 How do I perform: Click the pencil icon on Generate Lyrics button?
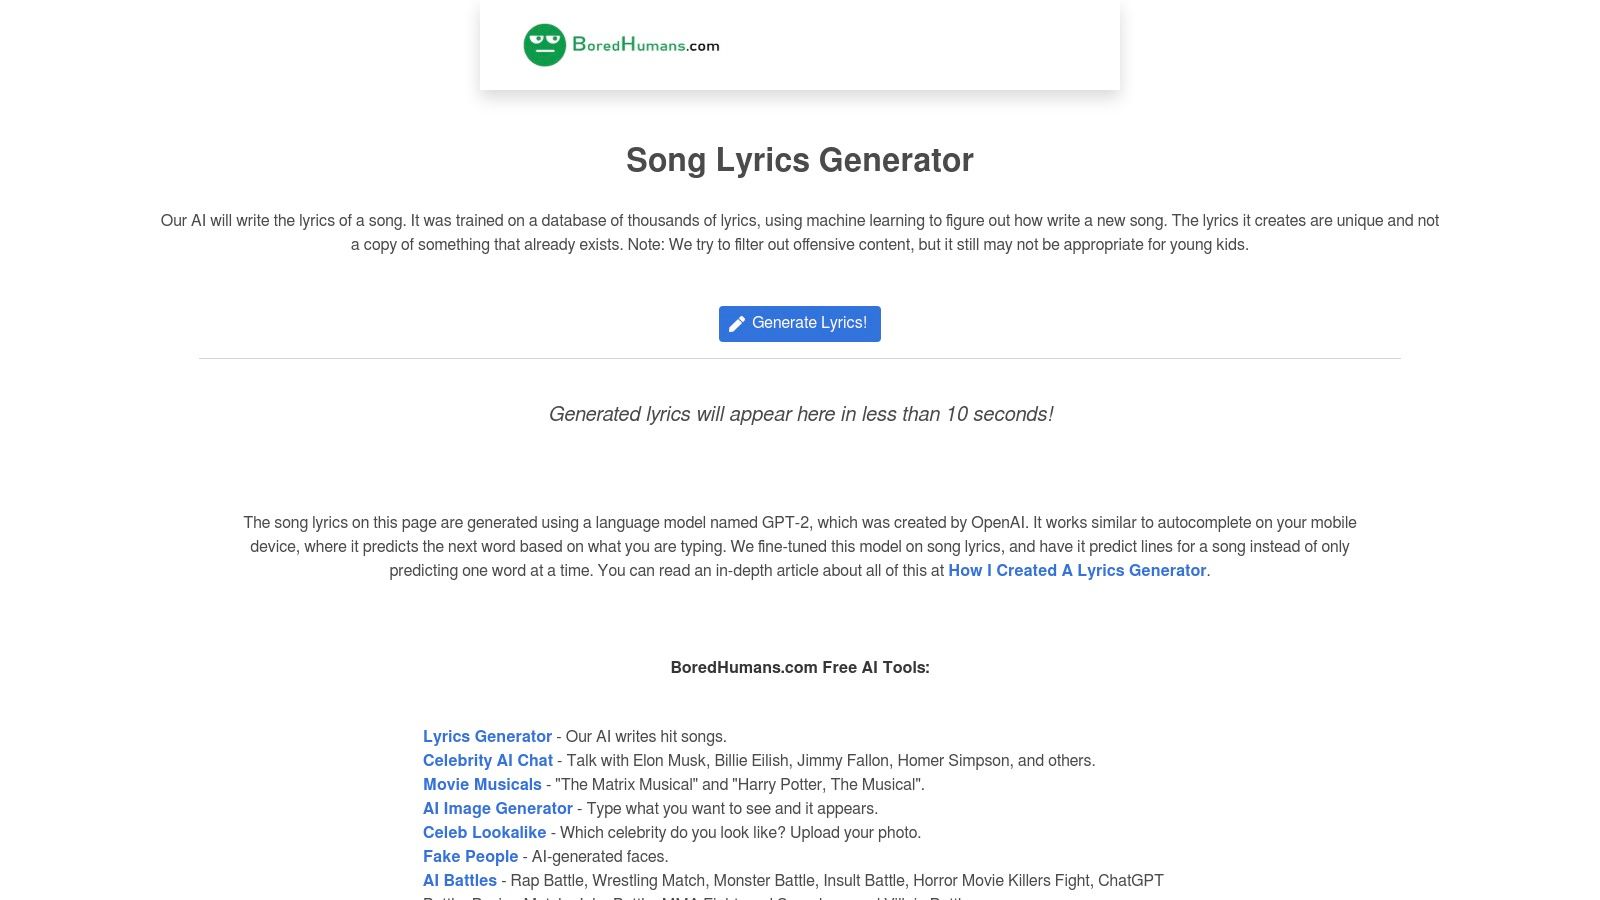click(737, 323)
